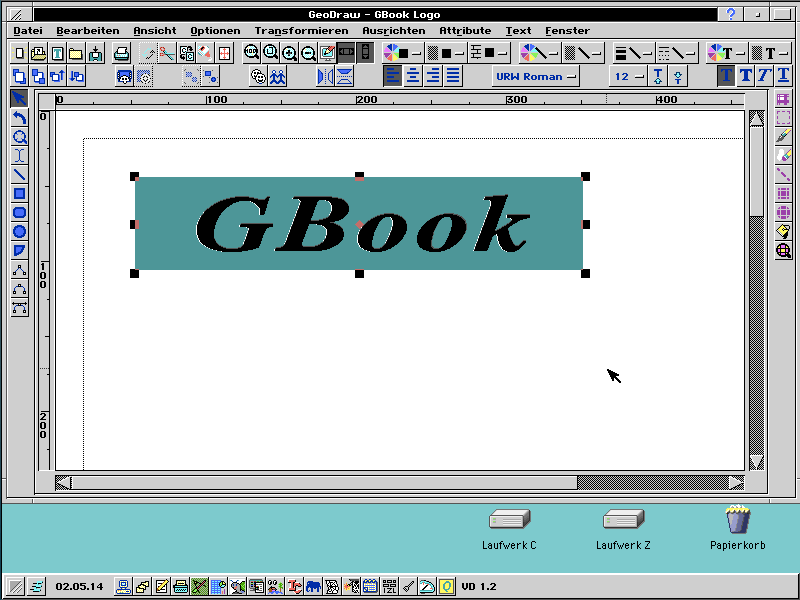Choose the ellipse drawing tool
The width and height of the screenshot is (800, 600).
(x=20, y=231)
